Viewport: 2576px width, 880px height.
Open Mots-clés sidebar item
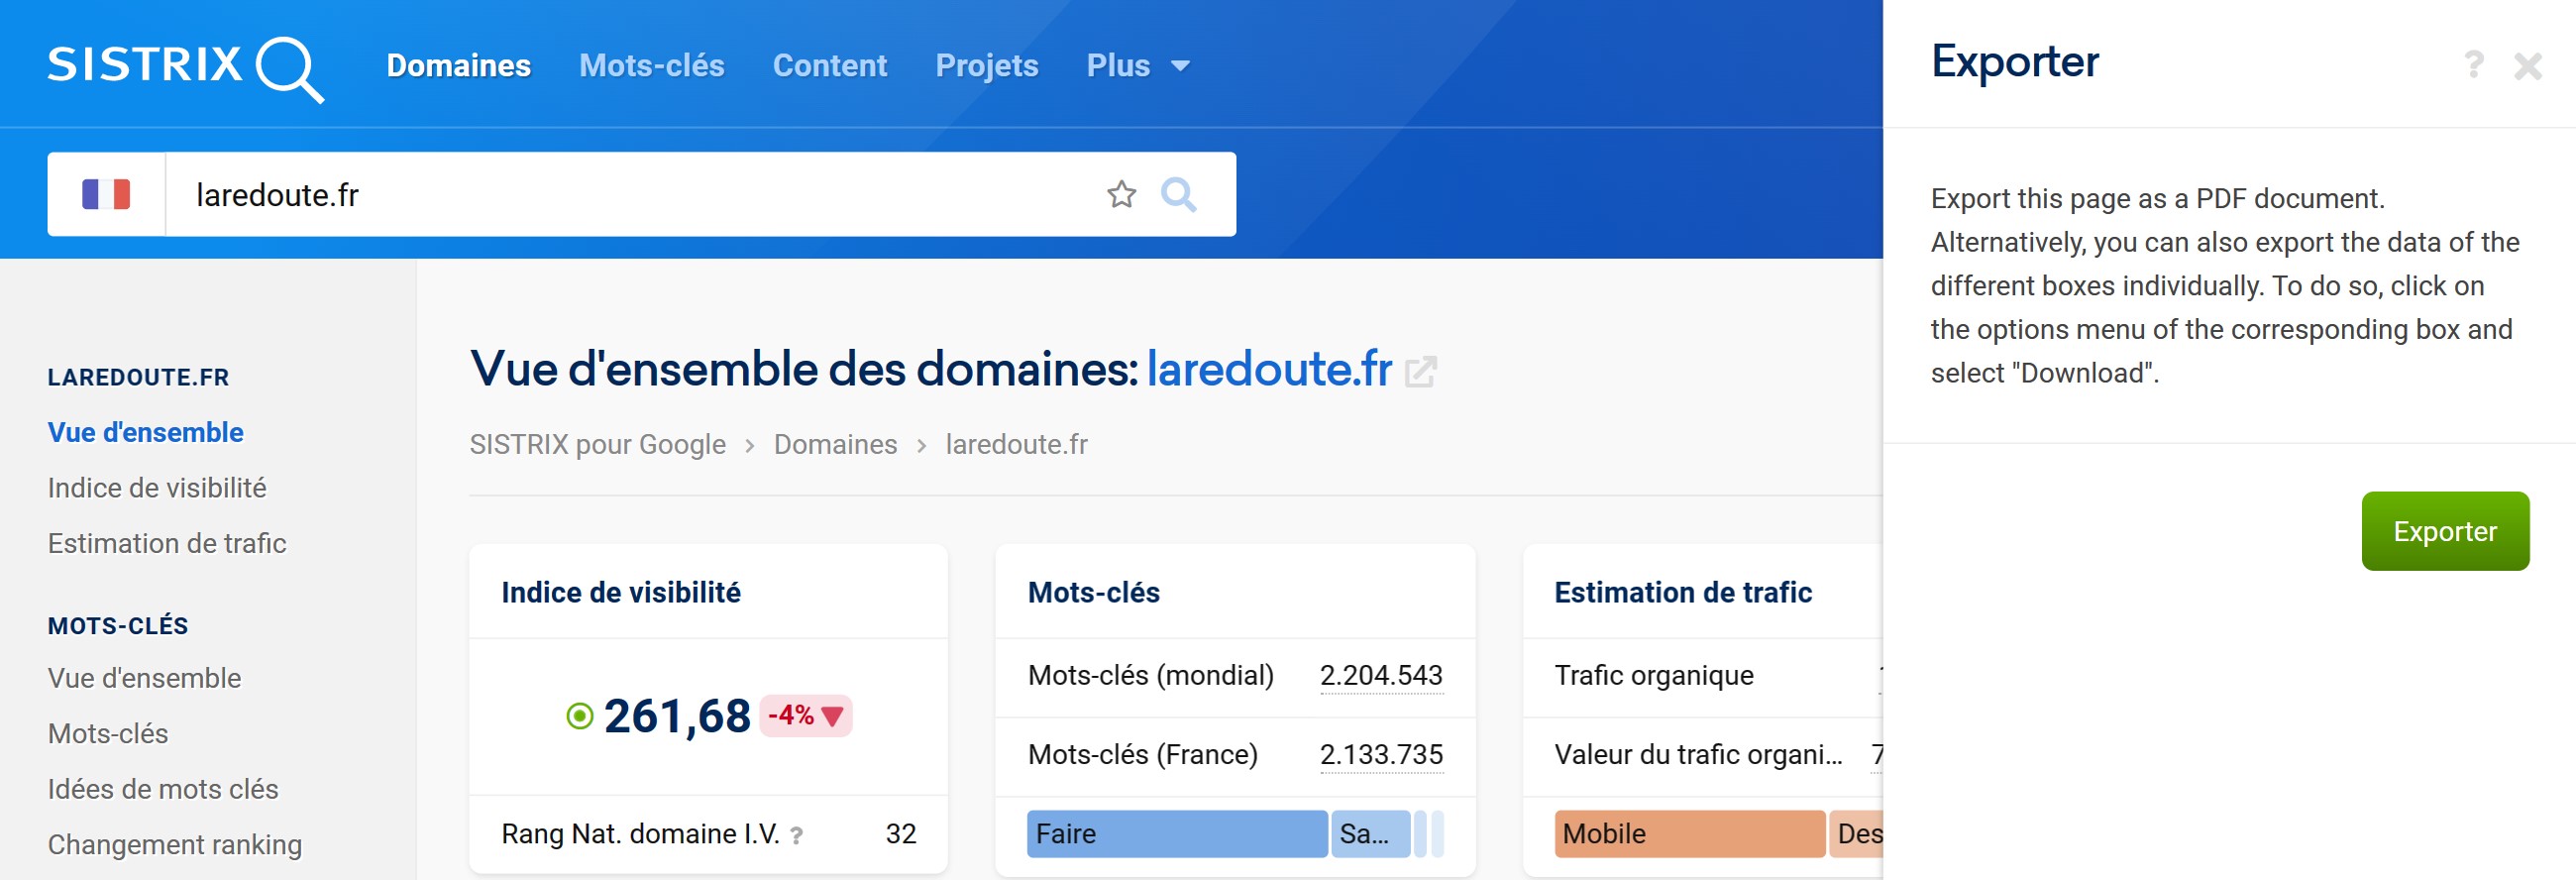pyautogui.click(x=108, y=734)
